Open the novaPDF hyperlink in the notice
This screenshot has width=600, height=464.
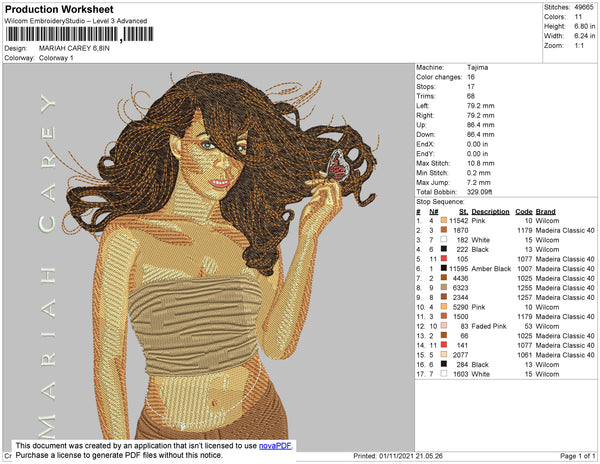click(275, 446)
